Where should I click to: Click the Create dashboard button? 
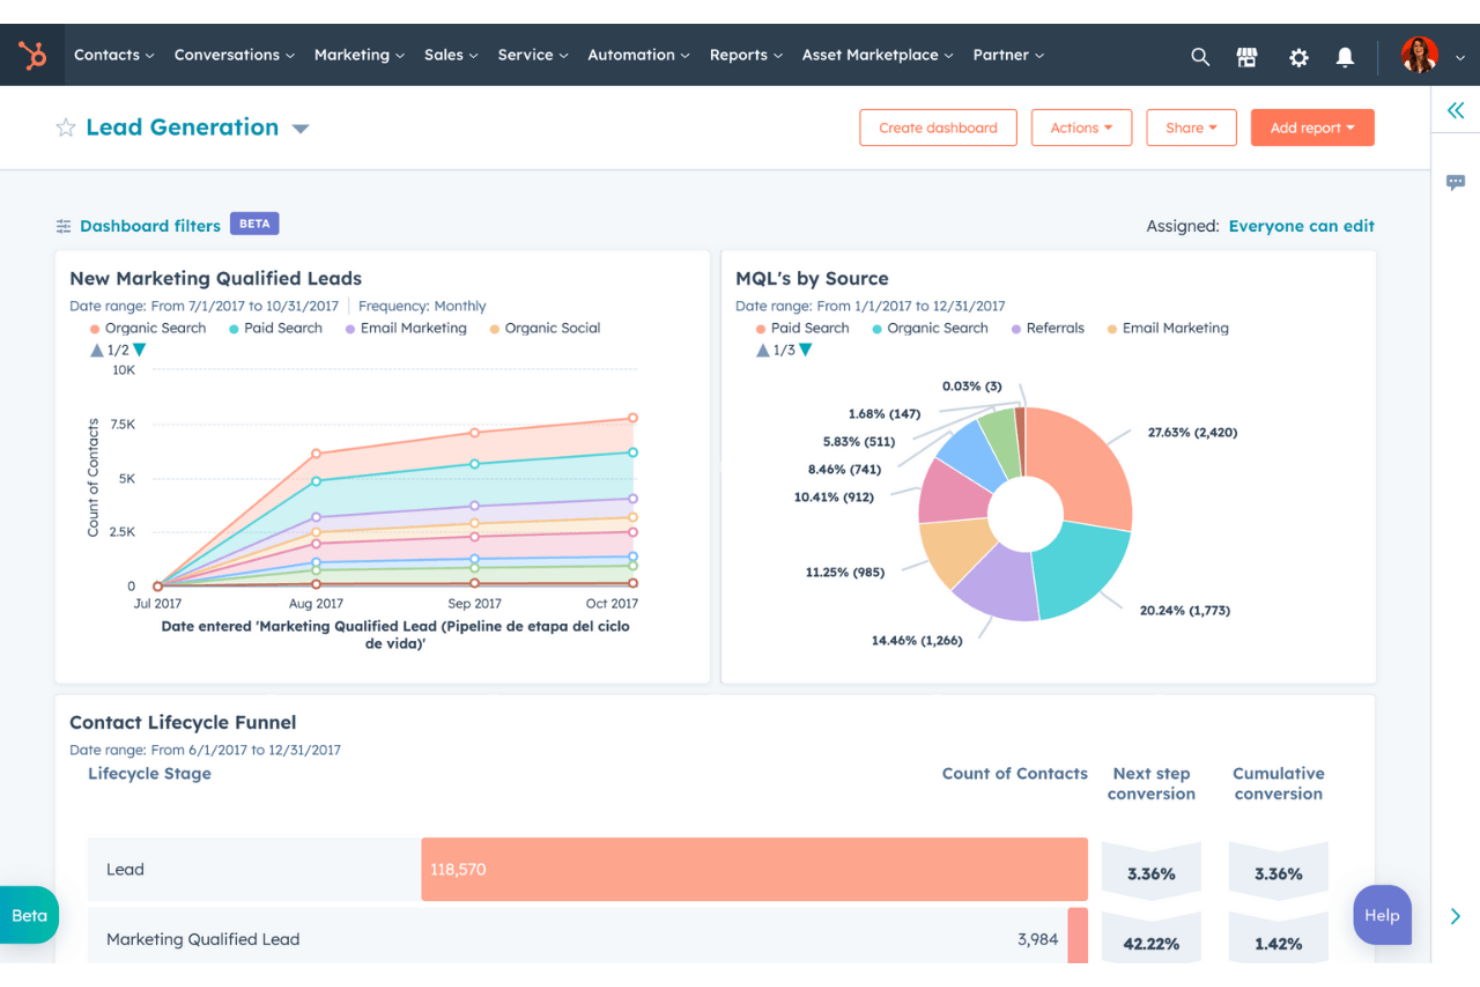tap(937, 127)
